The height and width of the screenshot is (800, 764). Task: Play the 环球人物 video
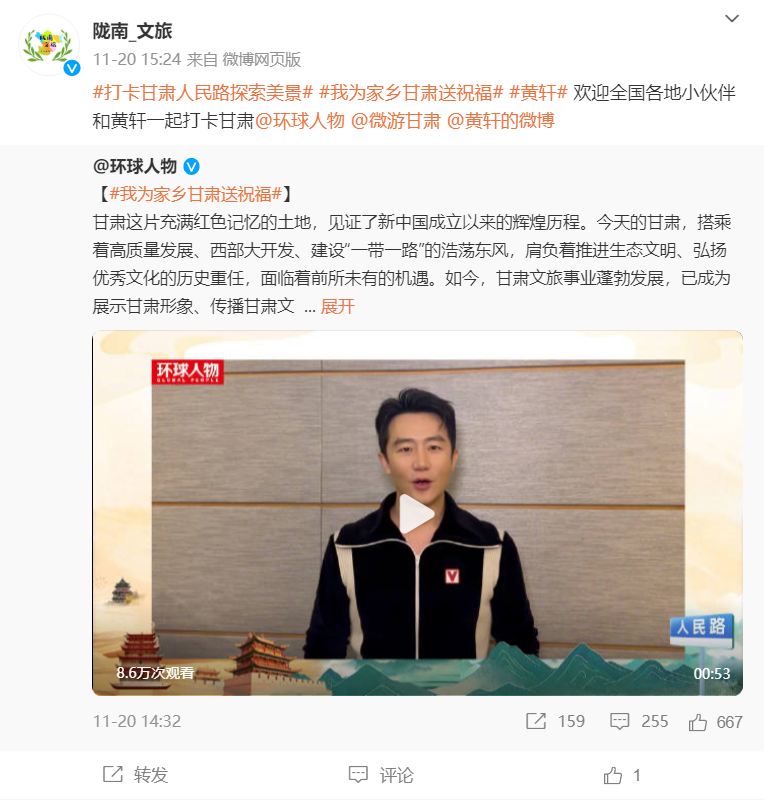coord(417,514)
